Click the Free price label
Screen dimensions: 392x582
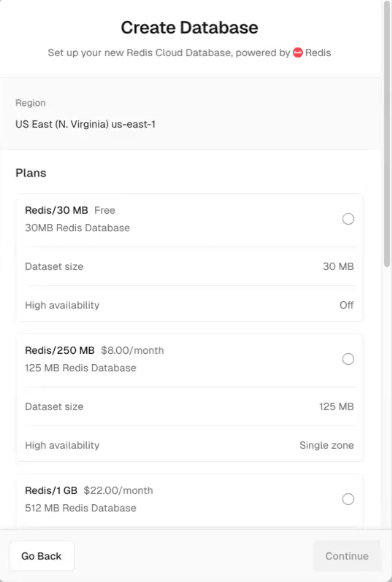click(x=105, y=210)
